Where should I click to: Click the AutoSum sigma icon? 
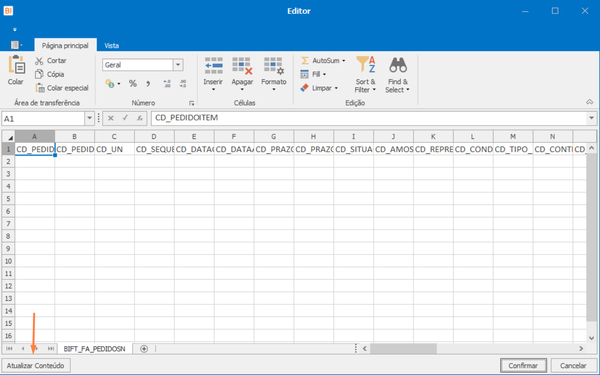click(305, 60)
